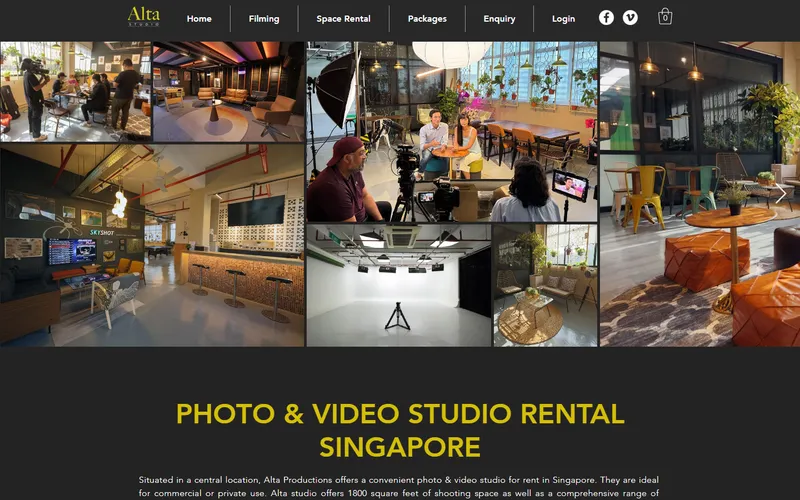Image resolution: width=800 pixels, height=500 pixels.
Task: Open the interview filming scene photo
Action: tap(452, 132)
